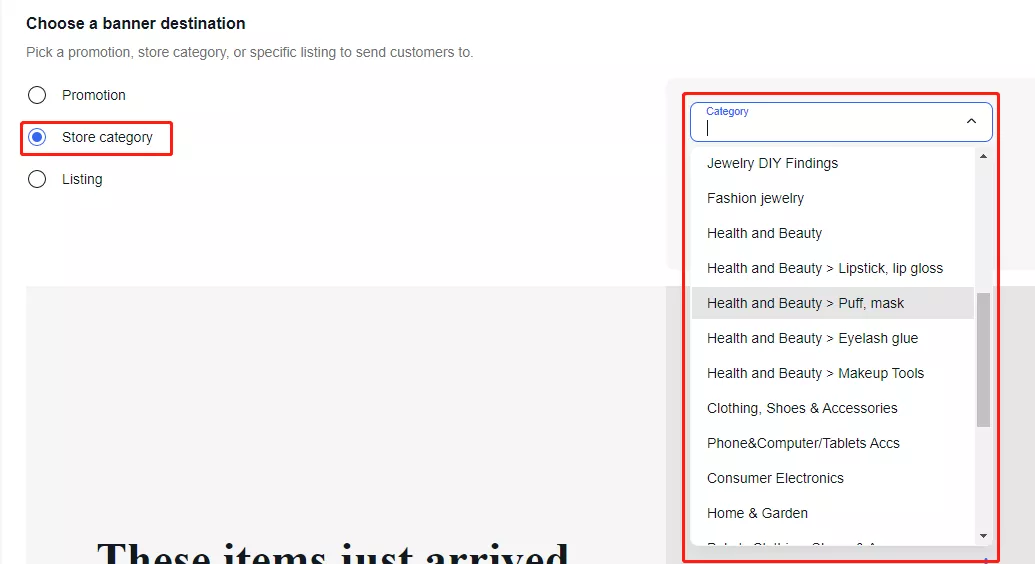
Task: Select Fashion jewelry category option
Action: pyautogui.click(x=755, y=198)
